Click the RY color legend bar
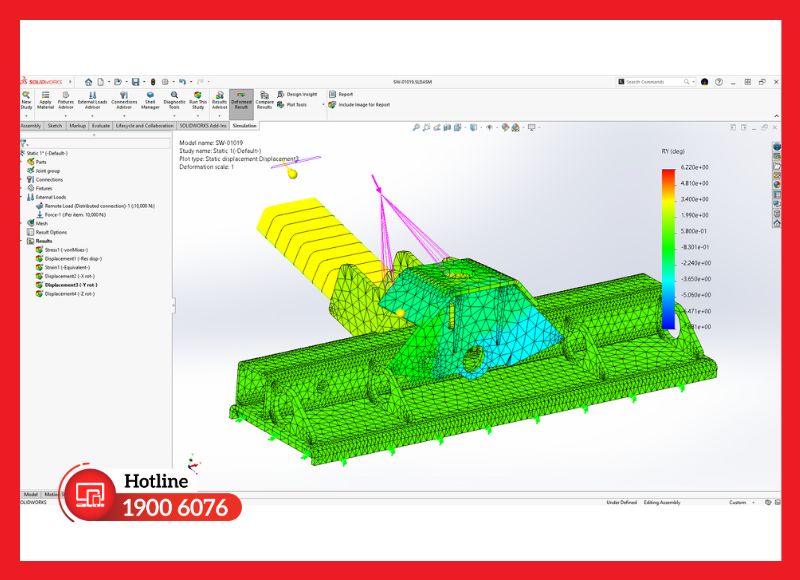Screen dimensions: 800x580 (668, 249)
